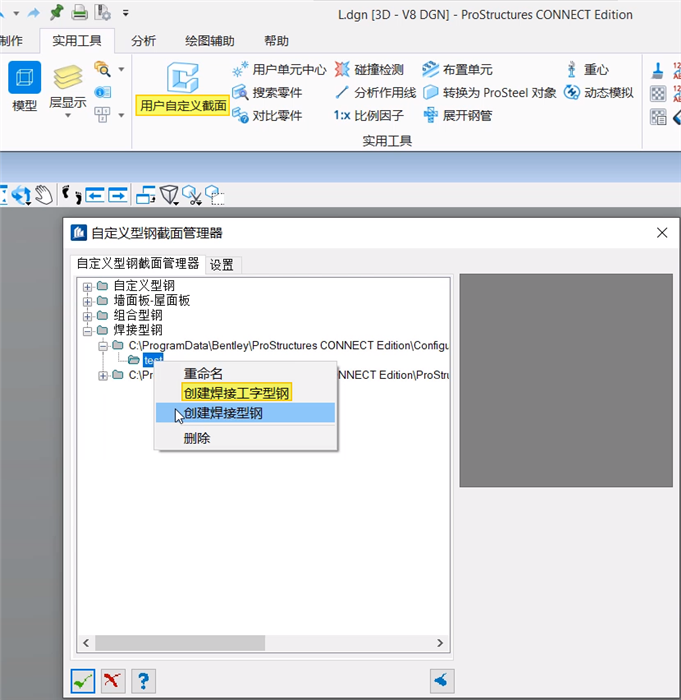Select the 组合型钢 tree item

138,315
